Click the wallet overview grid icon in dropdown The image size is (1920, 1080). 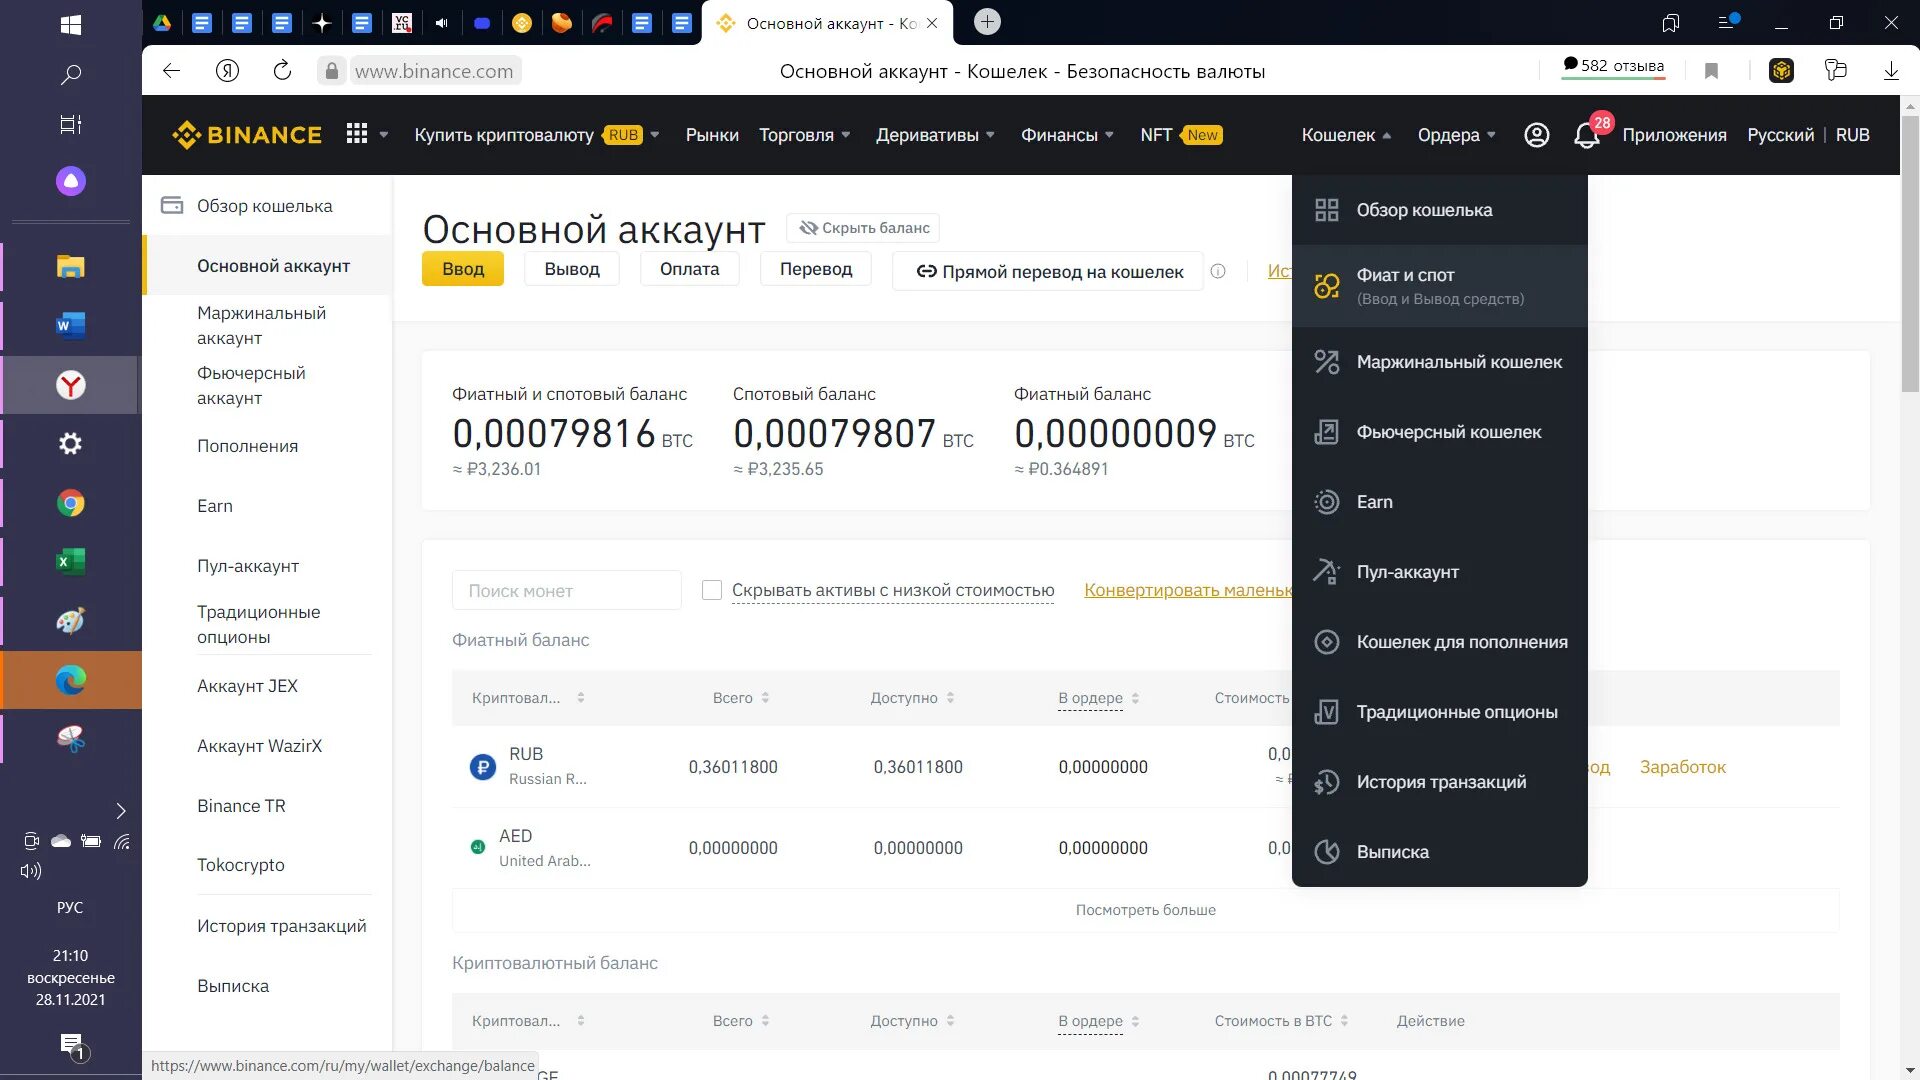pyautogui.click(x=1326, y=210)
